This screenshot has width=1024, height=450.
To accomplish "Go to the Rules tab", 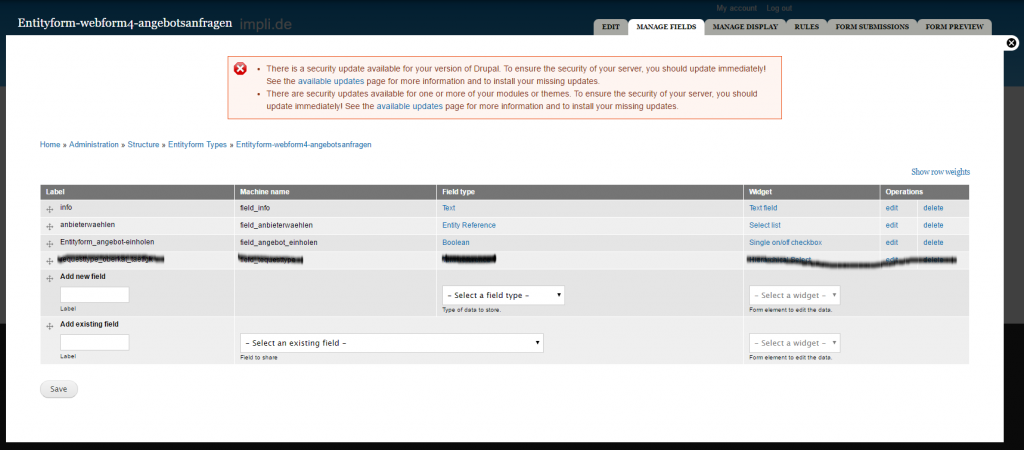I will (806, 27).
